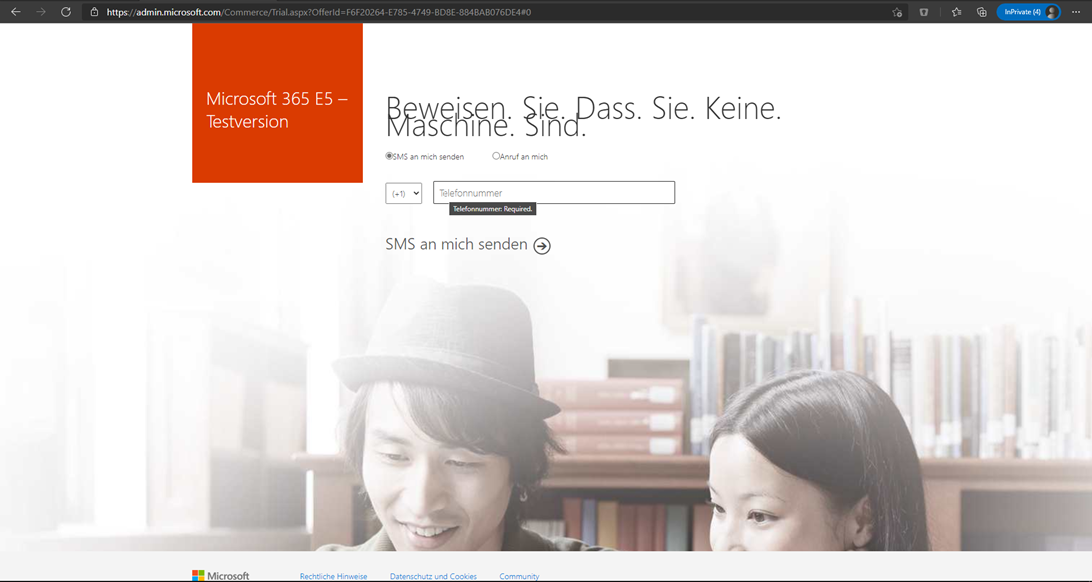The image size is (1092, 582).
Task: Open the (+1) country code dropdown
Action: coord(403,193)
